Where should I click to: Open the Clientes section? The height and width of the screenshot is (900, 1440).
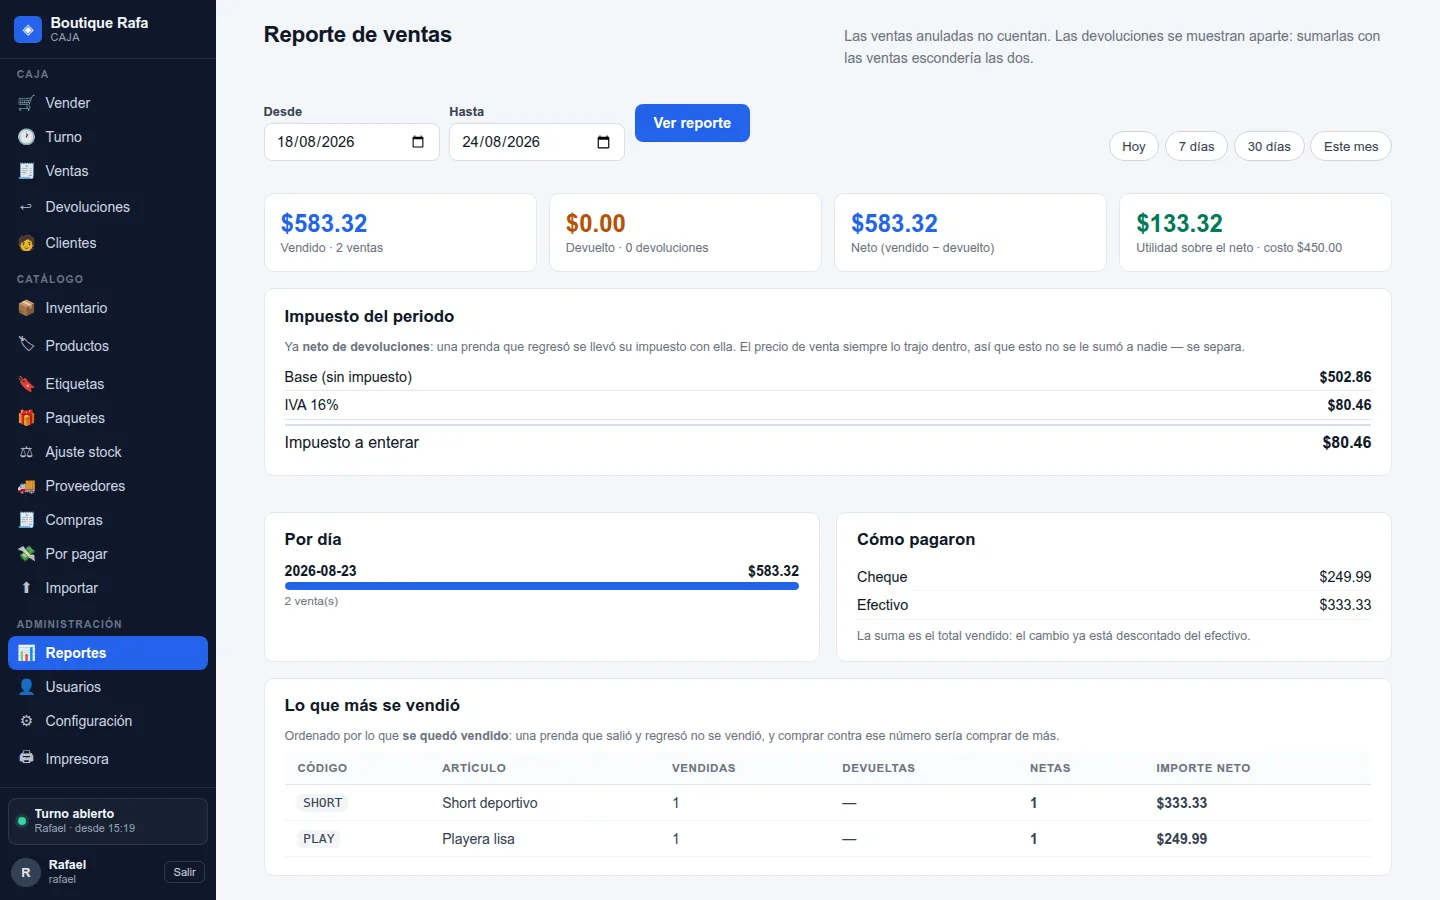pos(108,243)
